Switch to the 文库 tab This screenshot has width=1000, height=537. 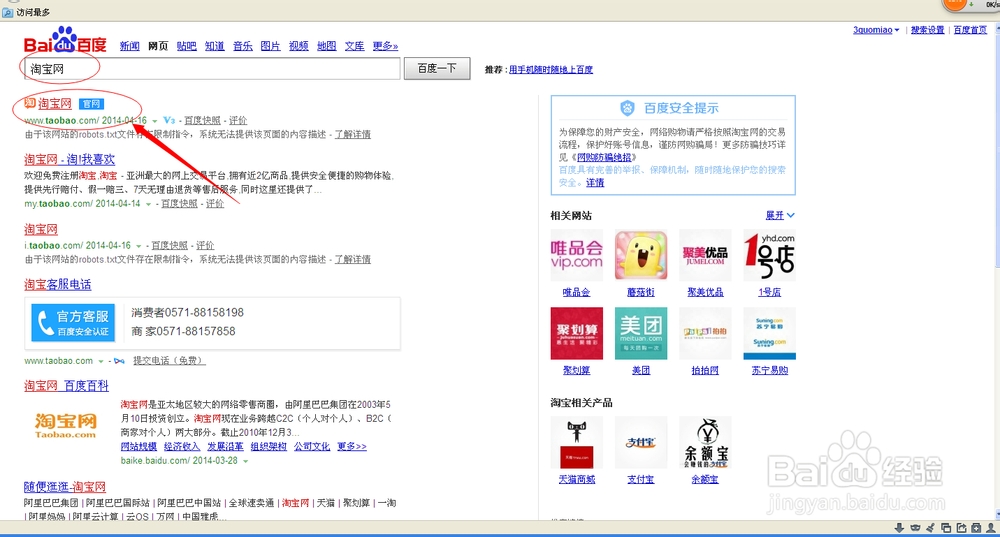(355, 46)
